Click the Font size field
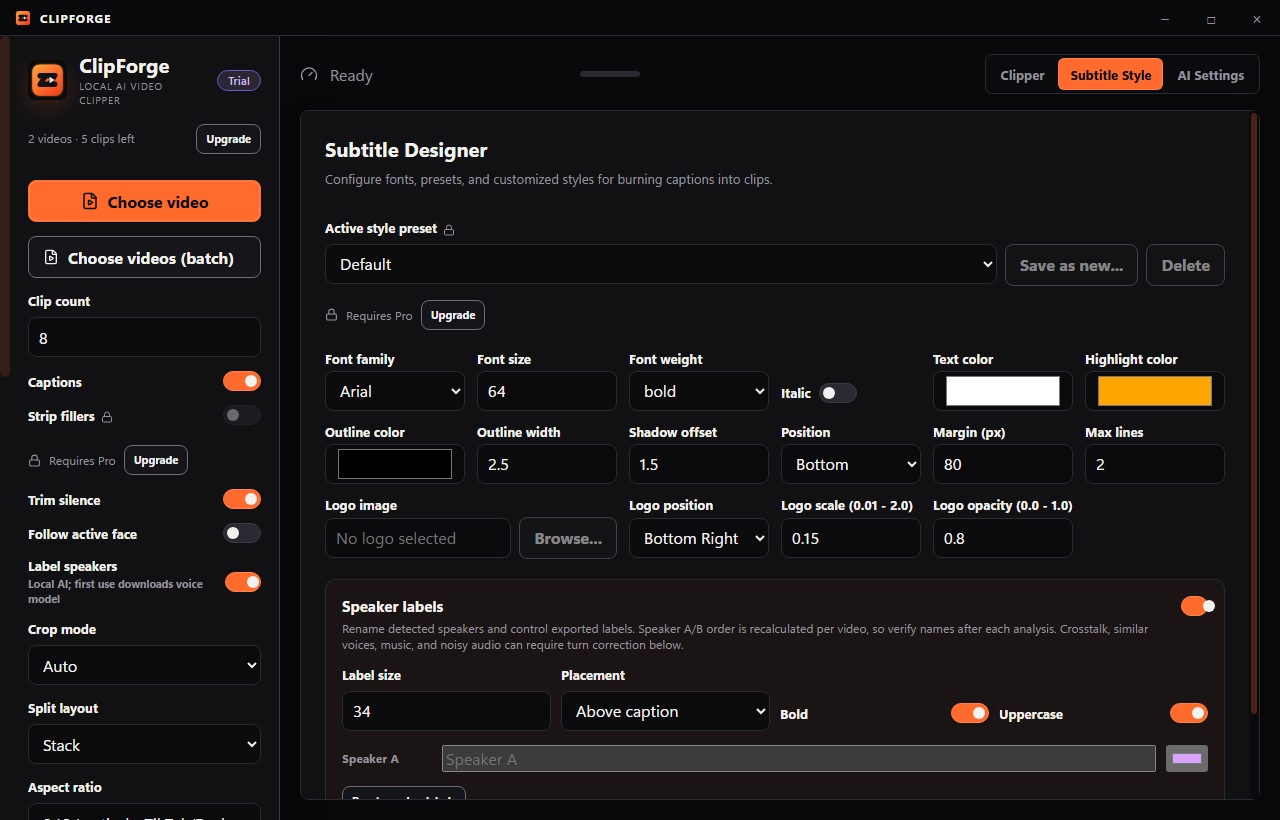Viewport: 1280px width, 820px height. click(x=547, y=391)
